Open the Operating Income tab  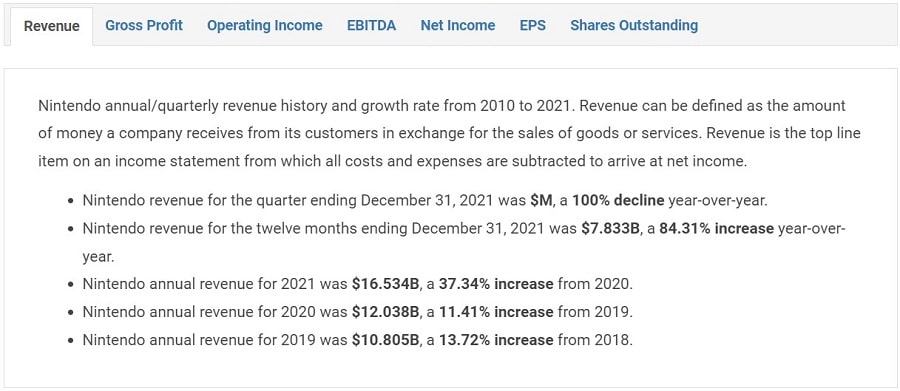pyautogui.click(x=265, y=25)
